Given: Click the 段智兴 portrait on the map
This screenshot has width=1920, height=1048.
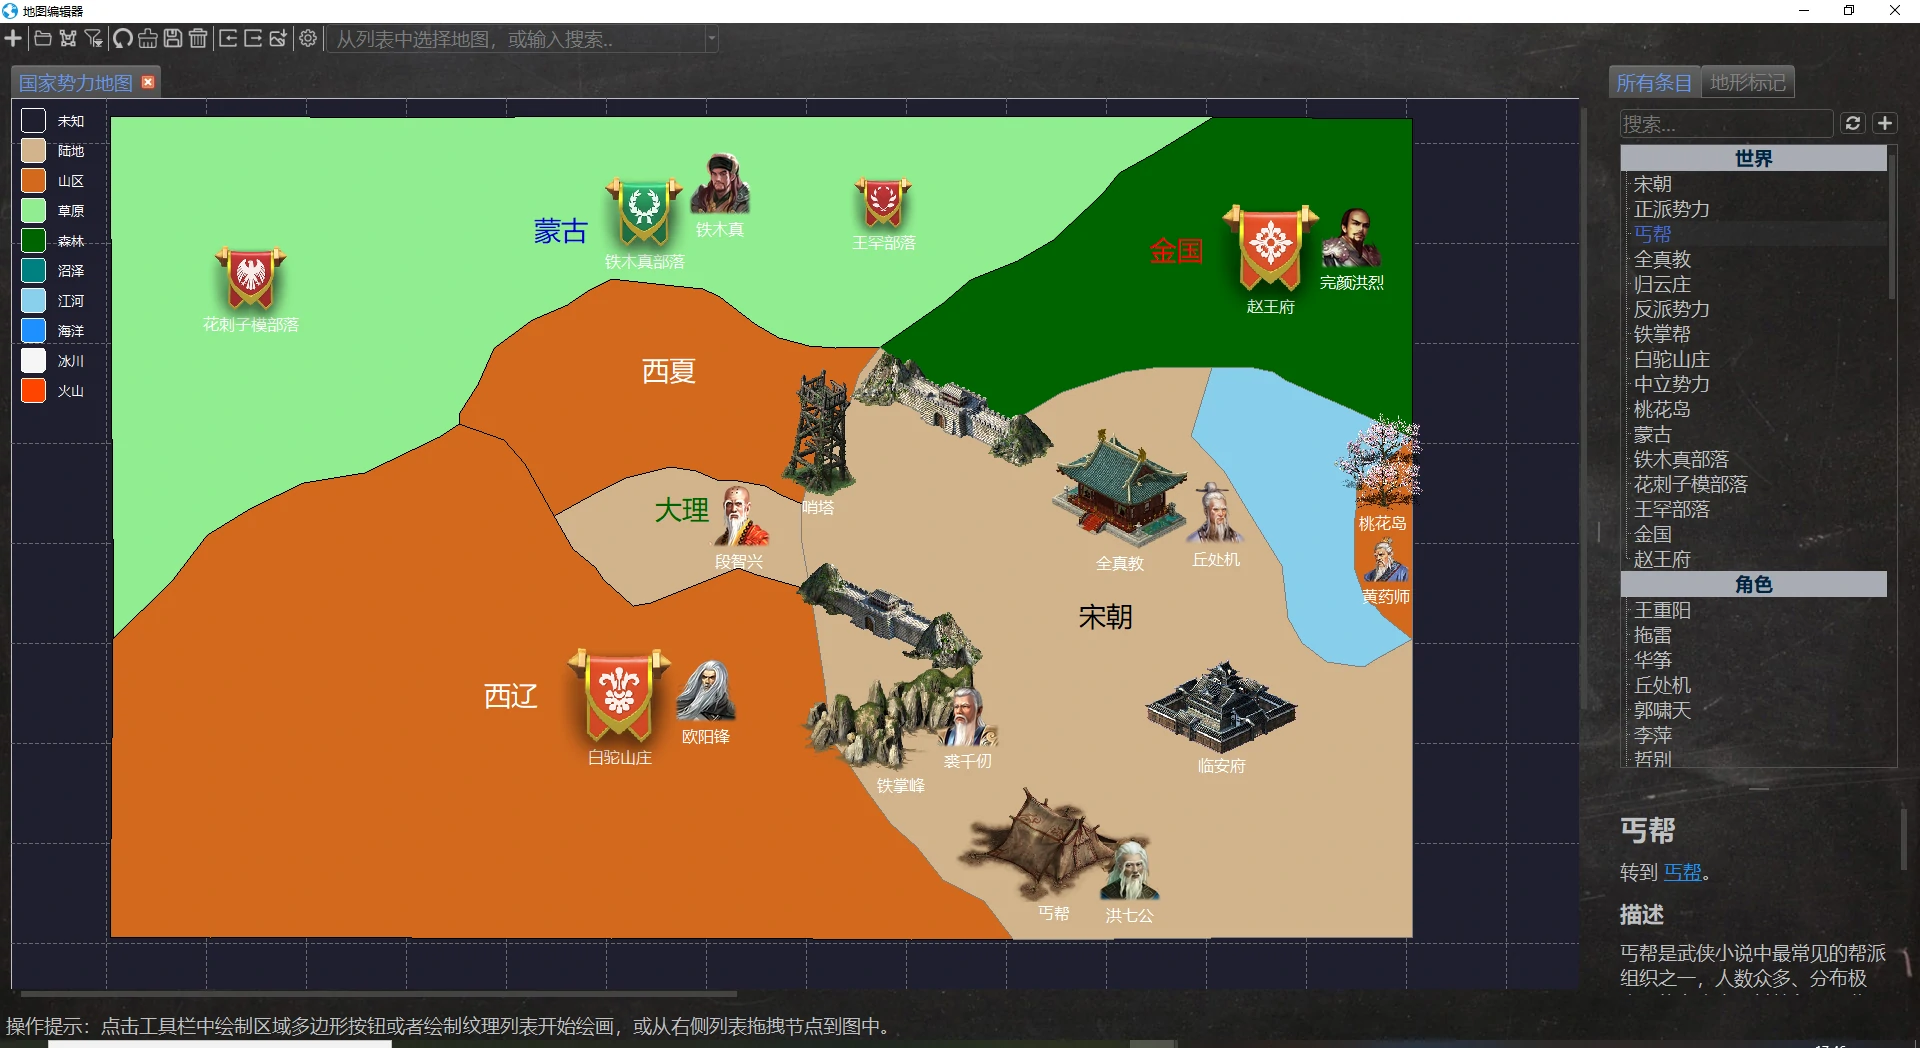Looking at the screenshot, I should (x=739, y=516).
